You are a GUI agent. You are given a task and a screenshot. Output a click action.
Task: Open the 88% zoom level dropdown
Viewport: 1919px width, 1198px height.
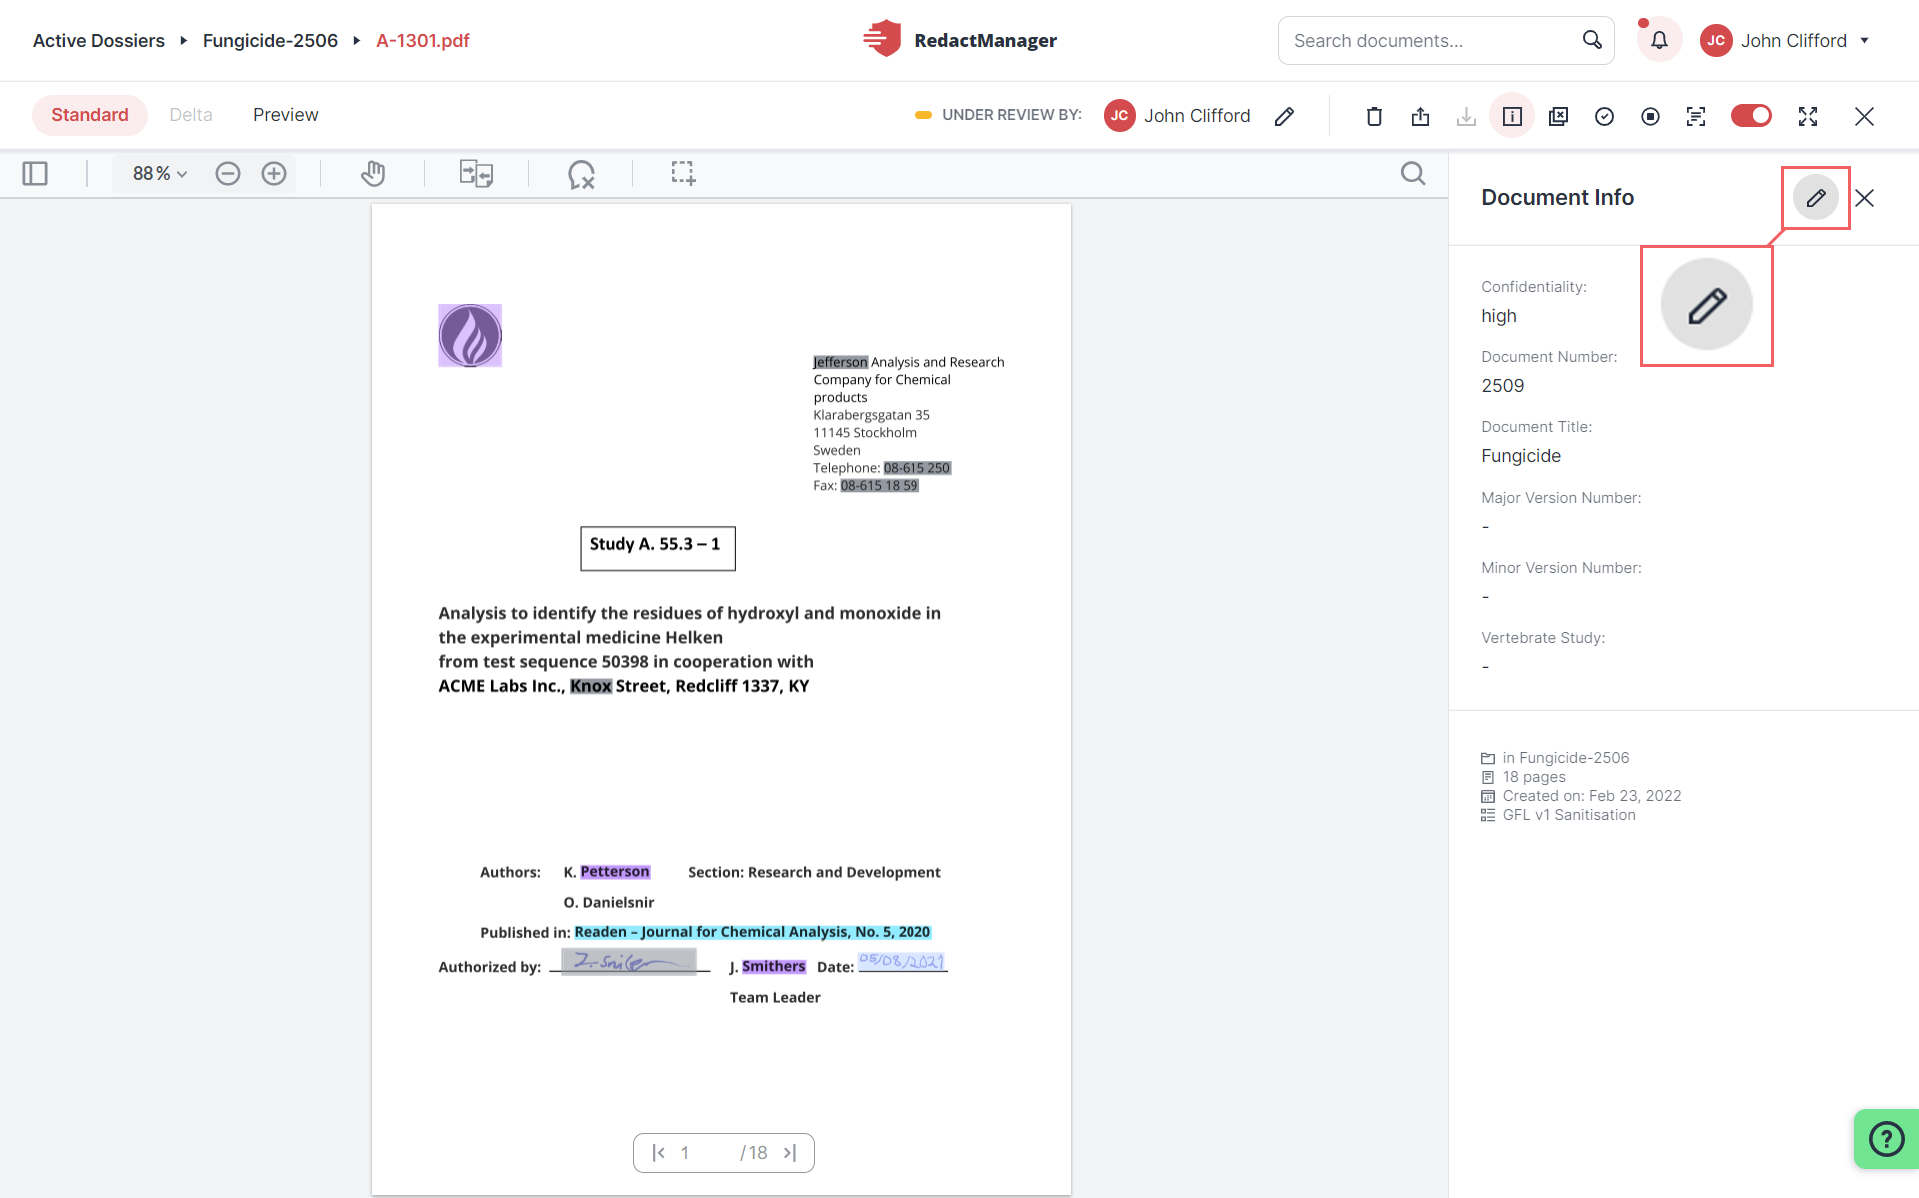[160, 173]
